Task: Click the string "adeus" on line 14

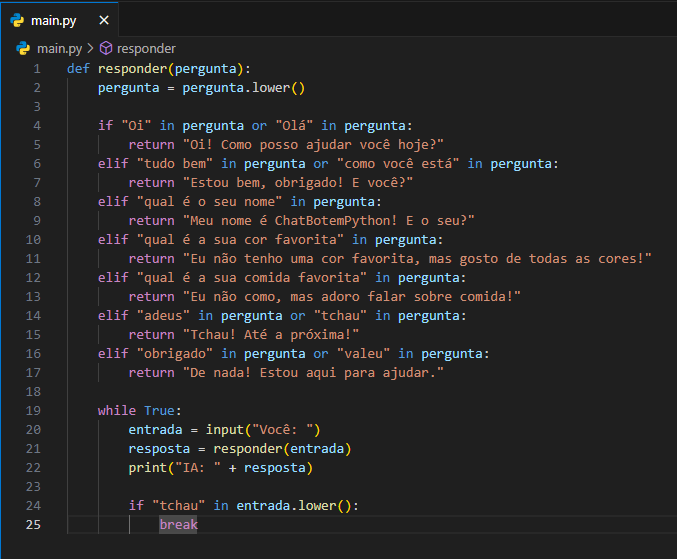Action: 163,316
